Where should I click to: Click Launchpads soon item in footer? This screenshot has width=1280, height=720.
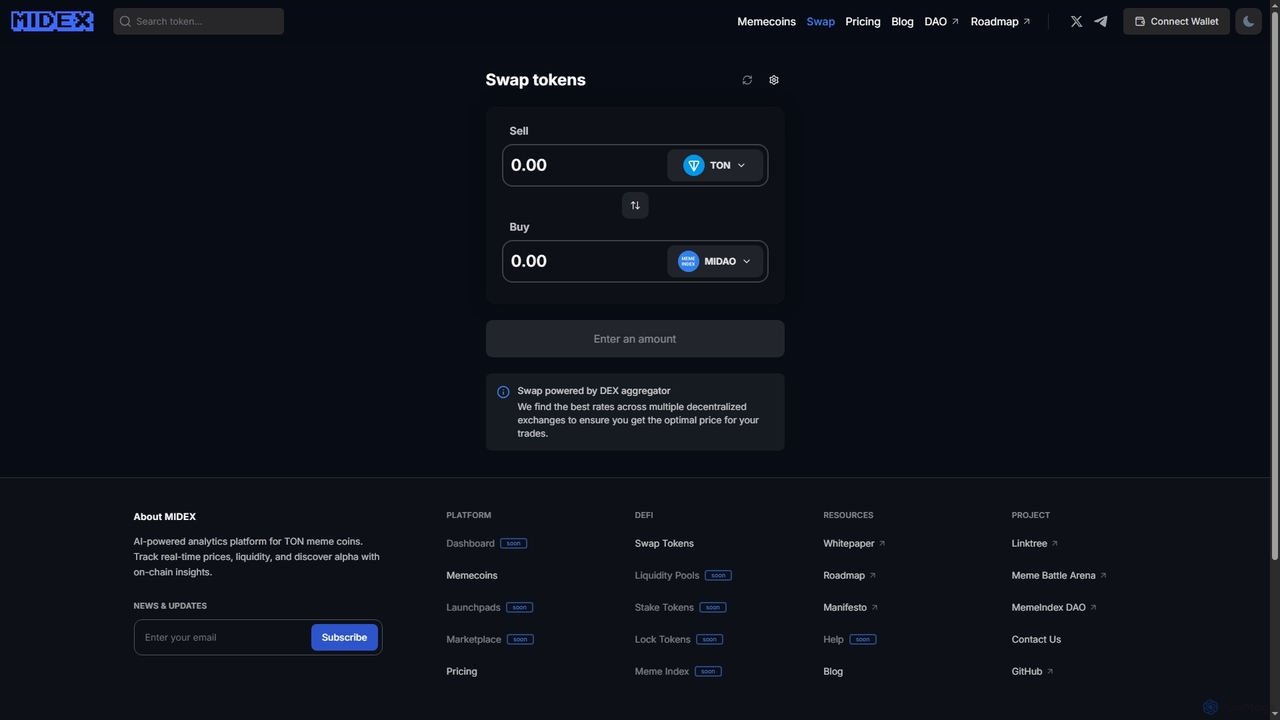tap(490, 607)
